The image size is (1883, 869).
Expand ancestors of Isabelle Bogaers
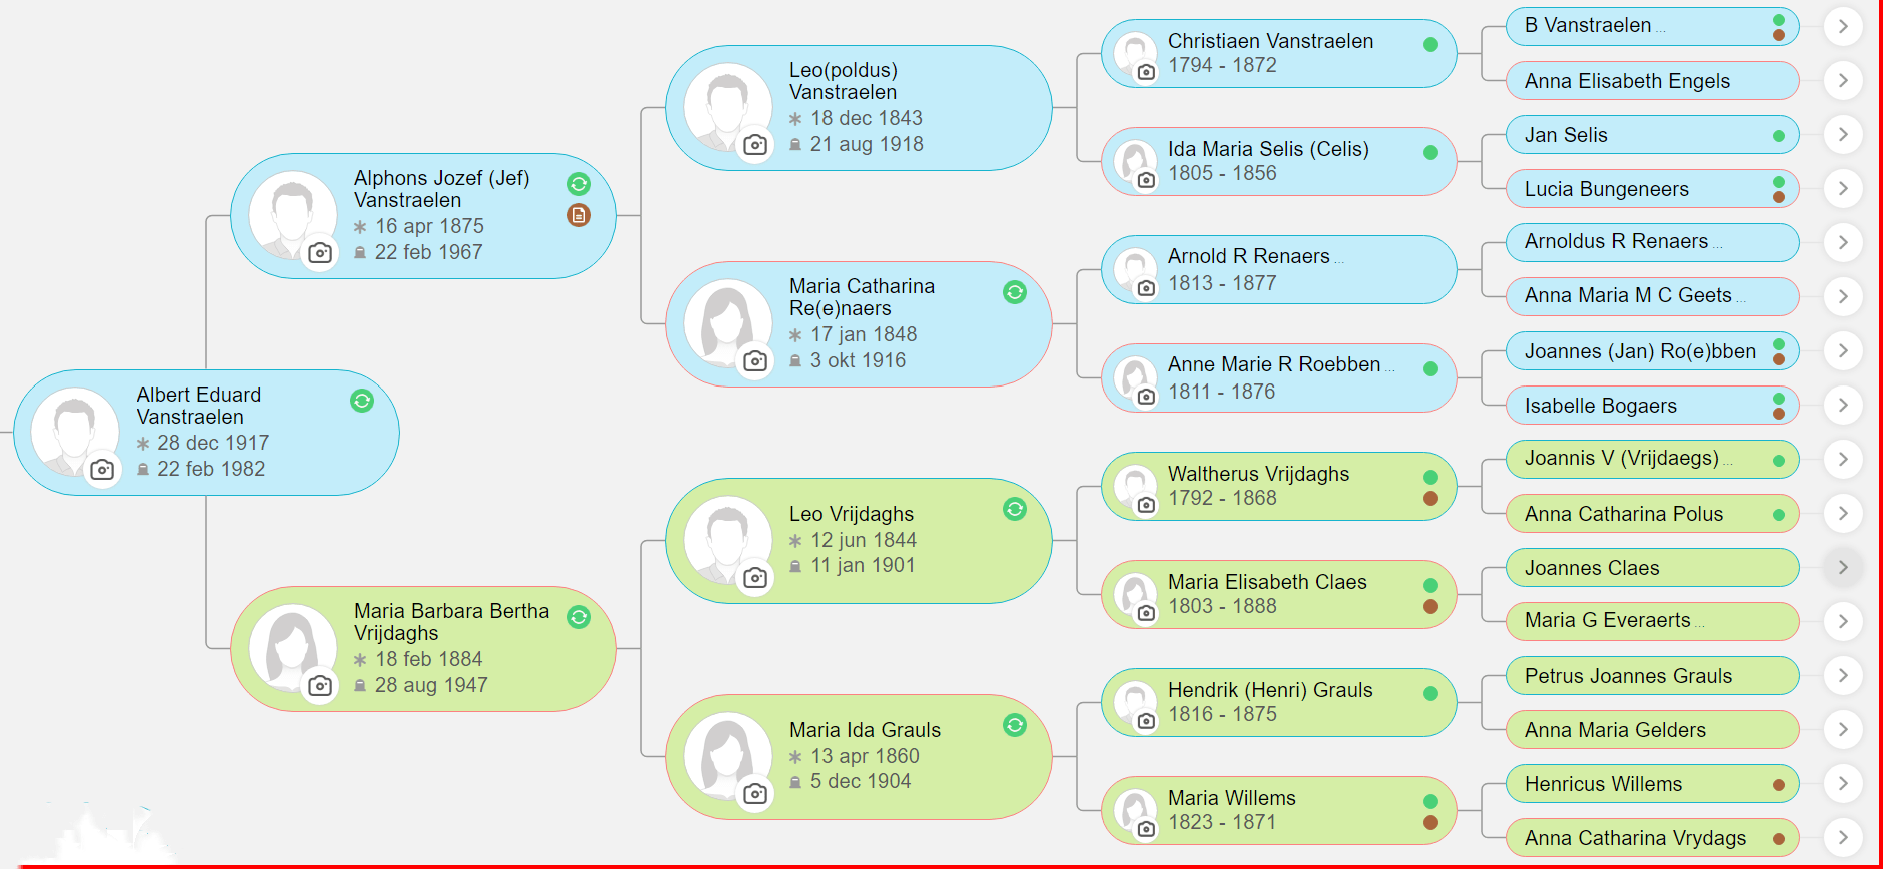1843,405
